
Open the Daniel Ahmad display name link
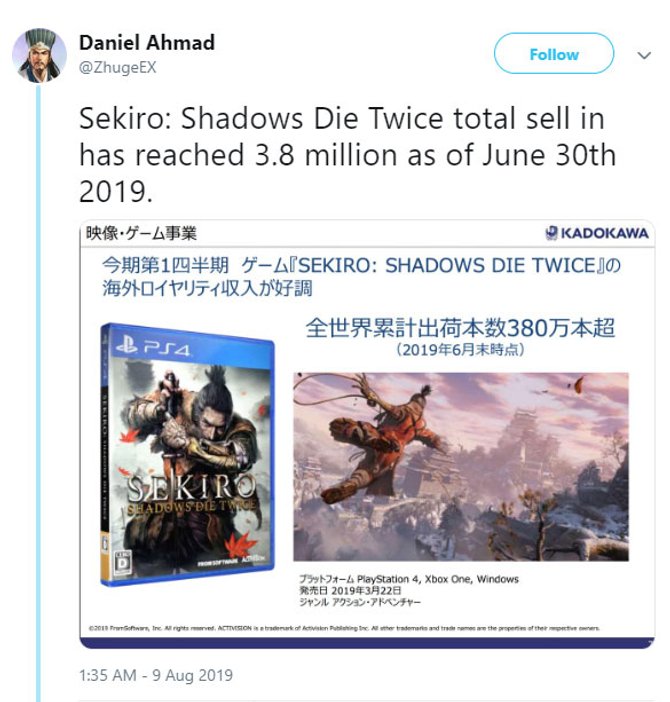[147, 43]
